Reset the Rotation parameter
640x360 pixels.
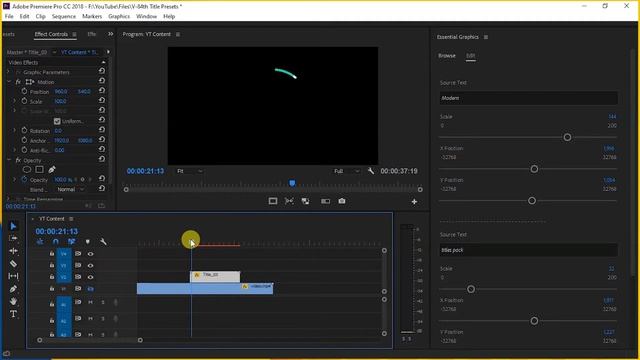tap(102, 130)
